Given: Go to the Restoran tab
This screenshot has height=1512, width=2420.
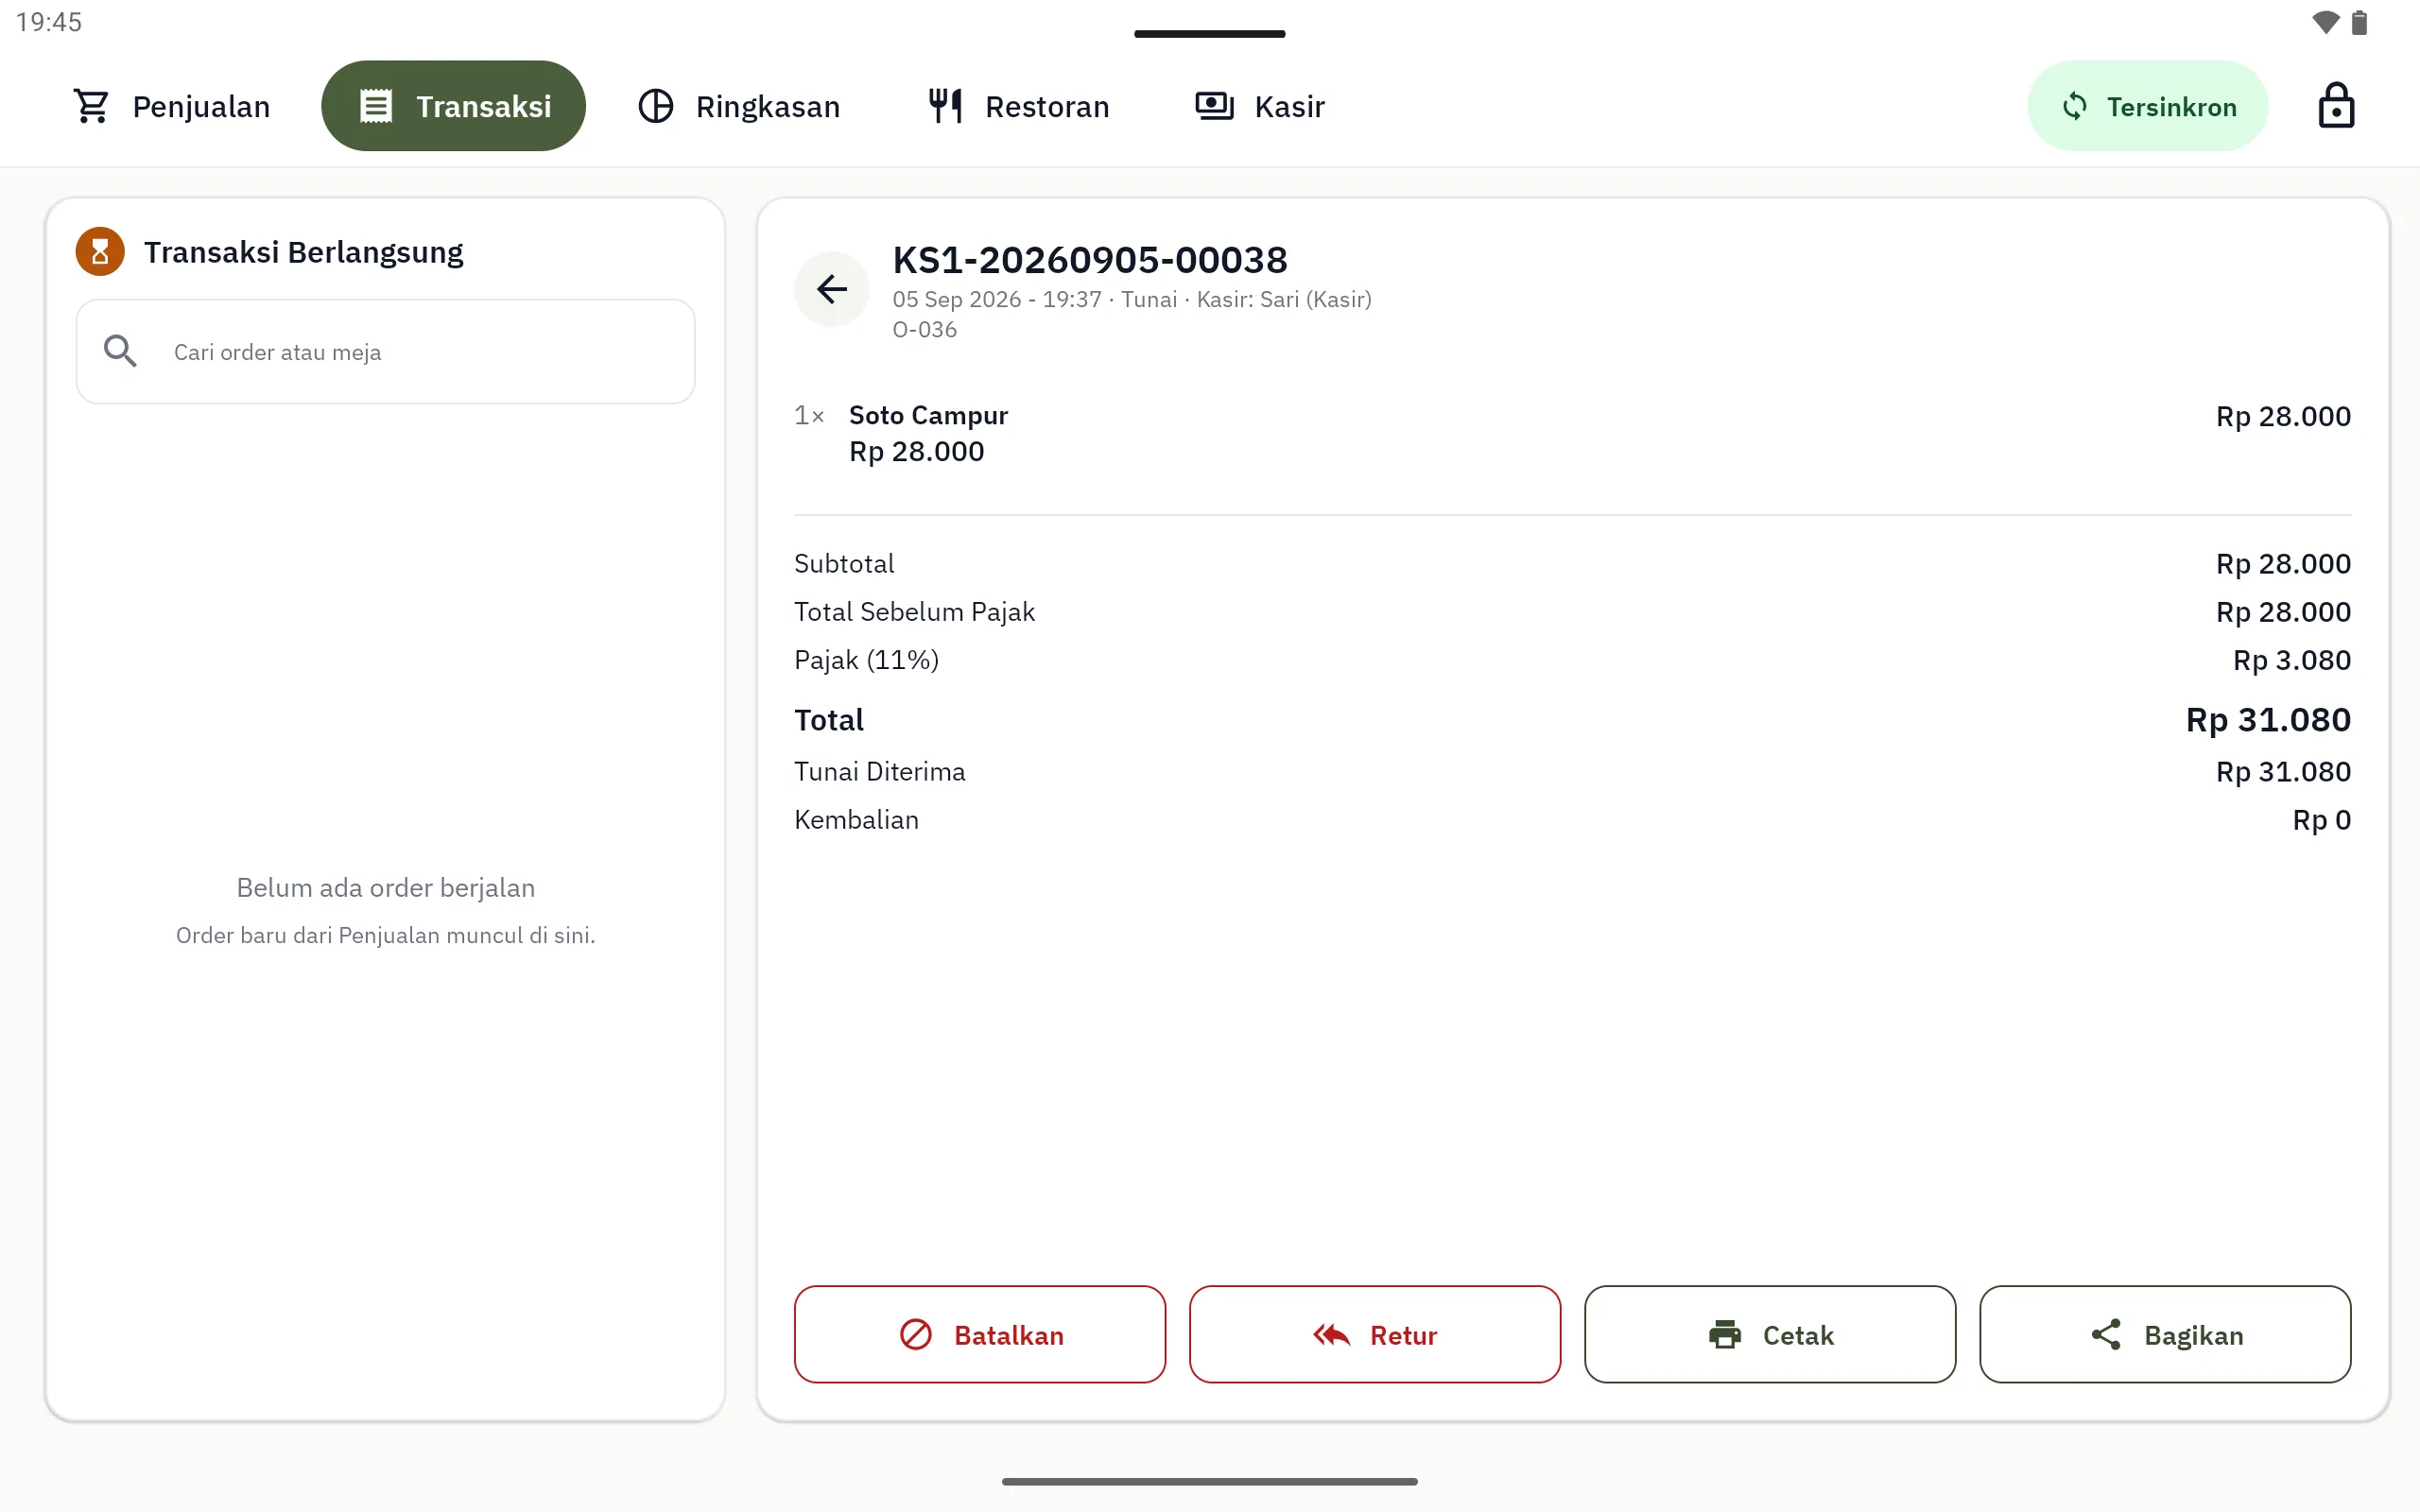Looking at the screenshot, I should tap(1018, 106).
